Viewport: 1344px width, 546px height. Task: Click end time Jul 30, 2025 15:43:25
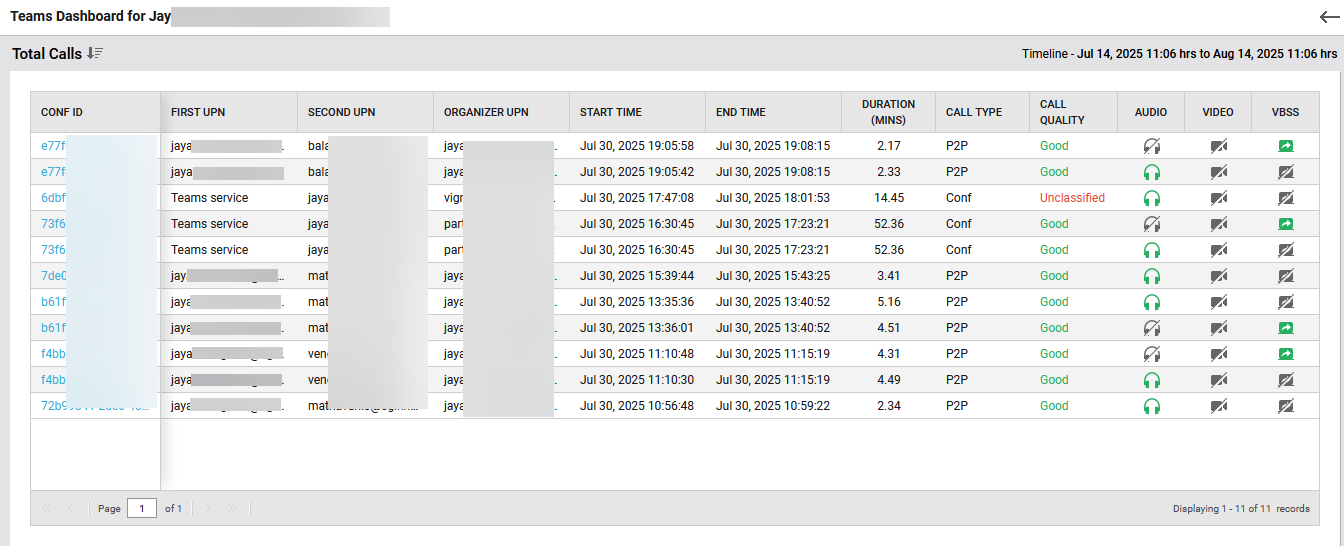(773, 276)
